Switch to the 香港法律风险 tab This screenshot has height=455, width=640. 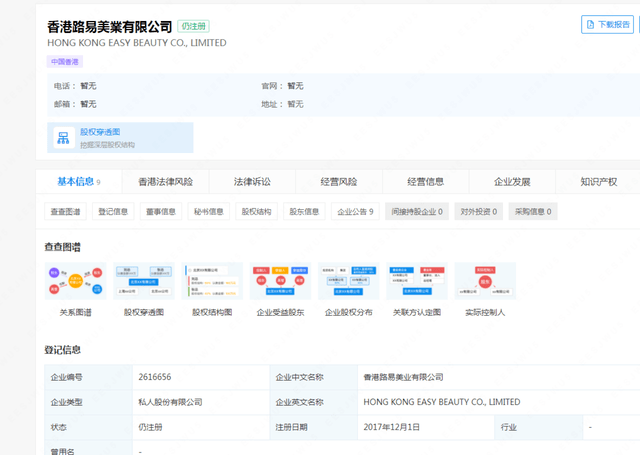[x=165, y=182]
